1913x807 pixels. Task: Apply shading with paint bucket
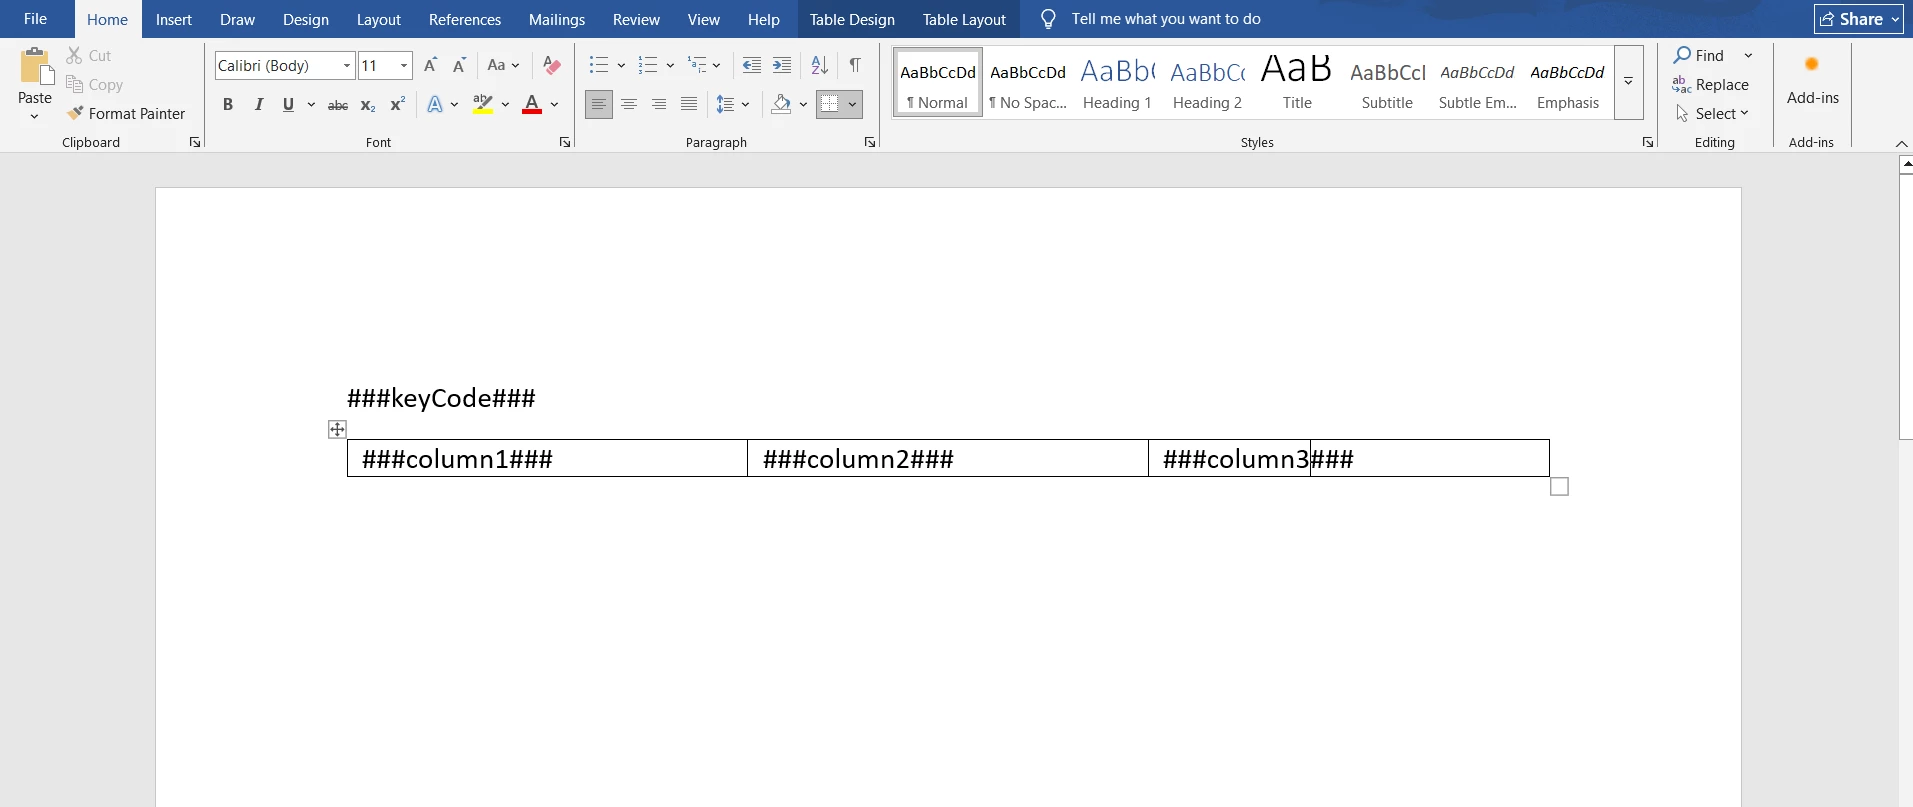782,105
